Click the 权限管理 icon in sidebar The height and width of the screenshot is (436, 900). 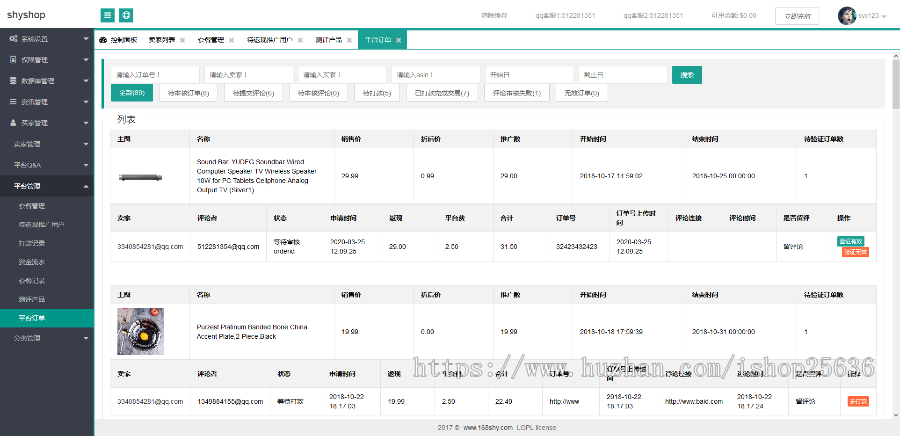[13, 60]
